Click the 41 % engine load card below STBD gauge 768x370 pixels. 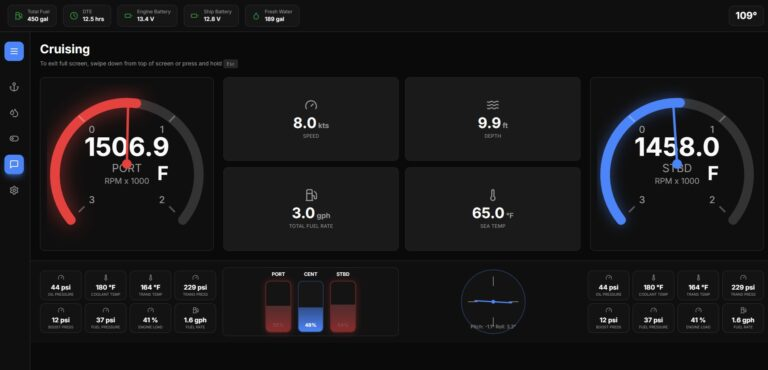698,318
